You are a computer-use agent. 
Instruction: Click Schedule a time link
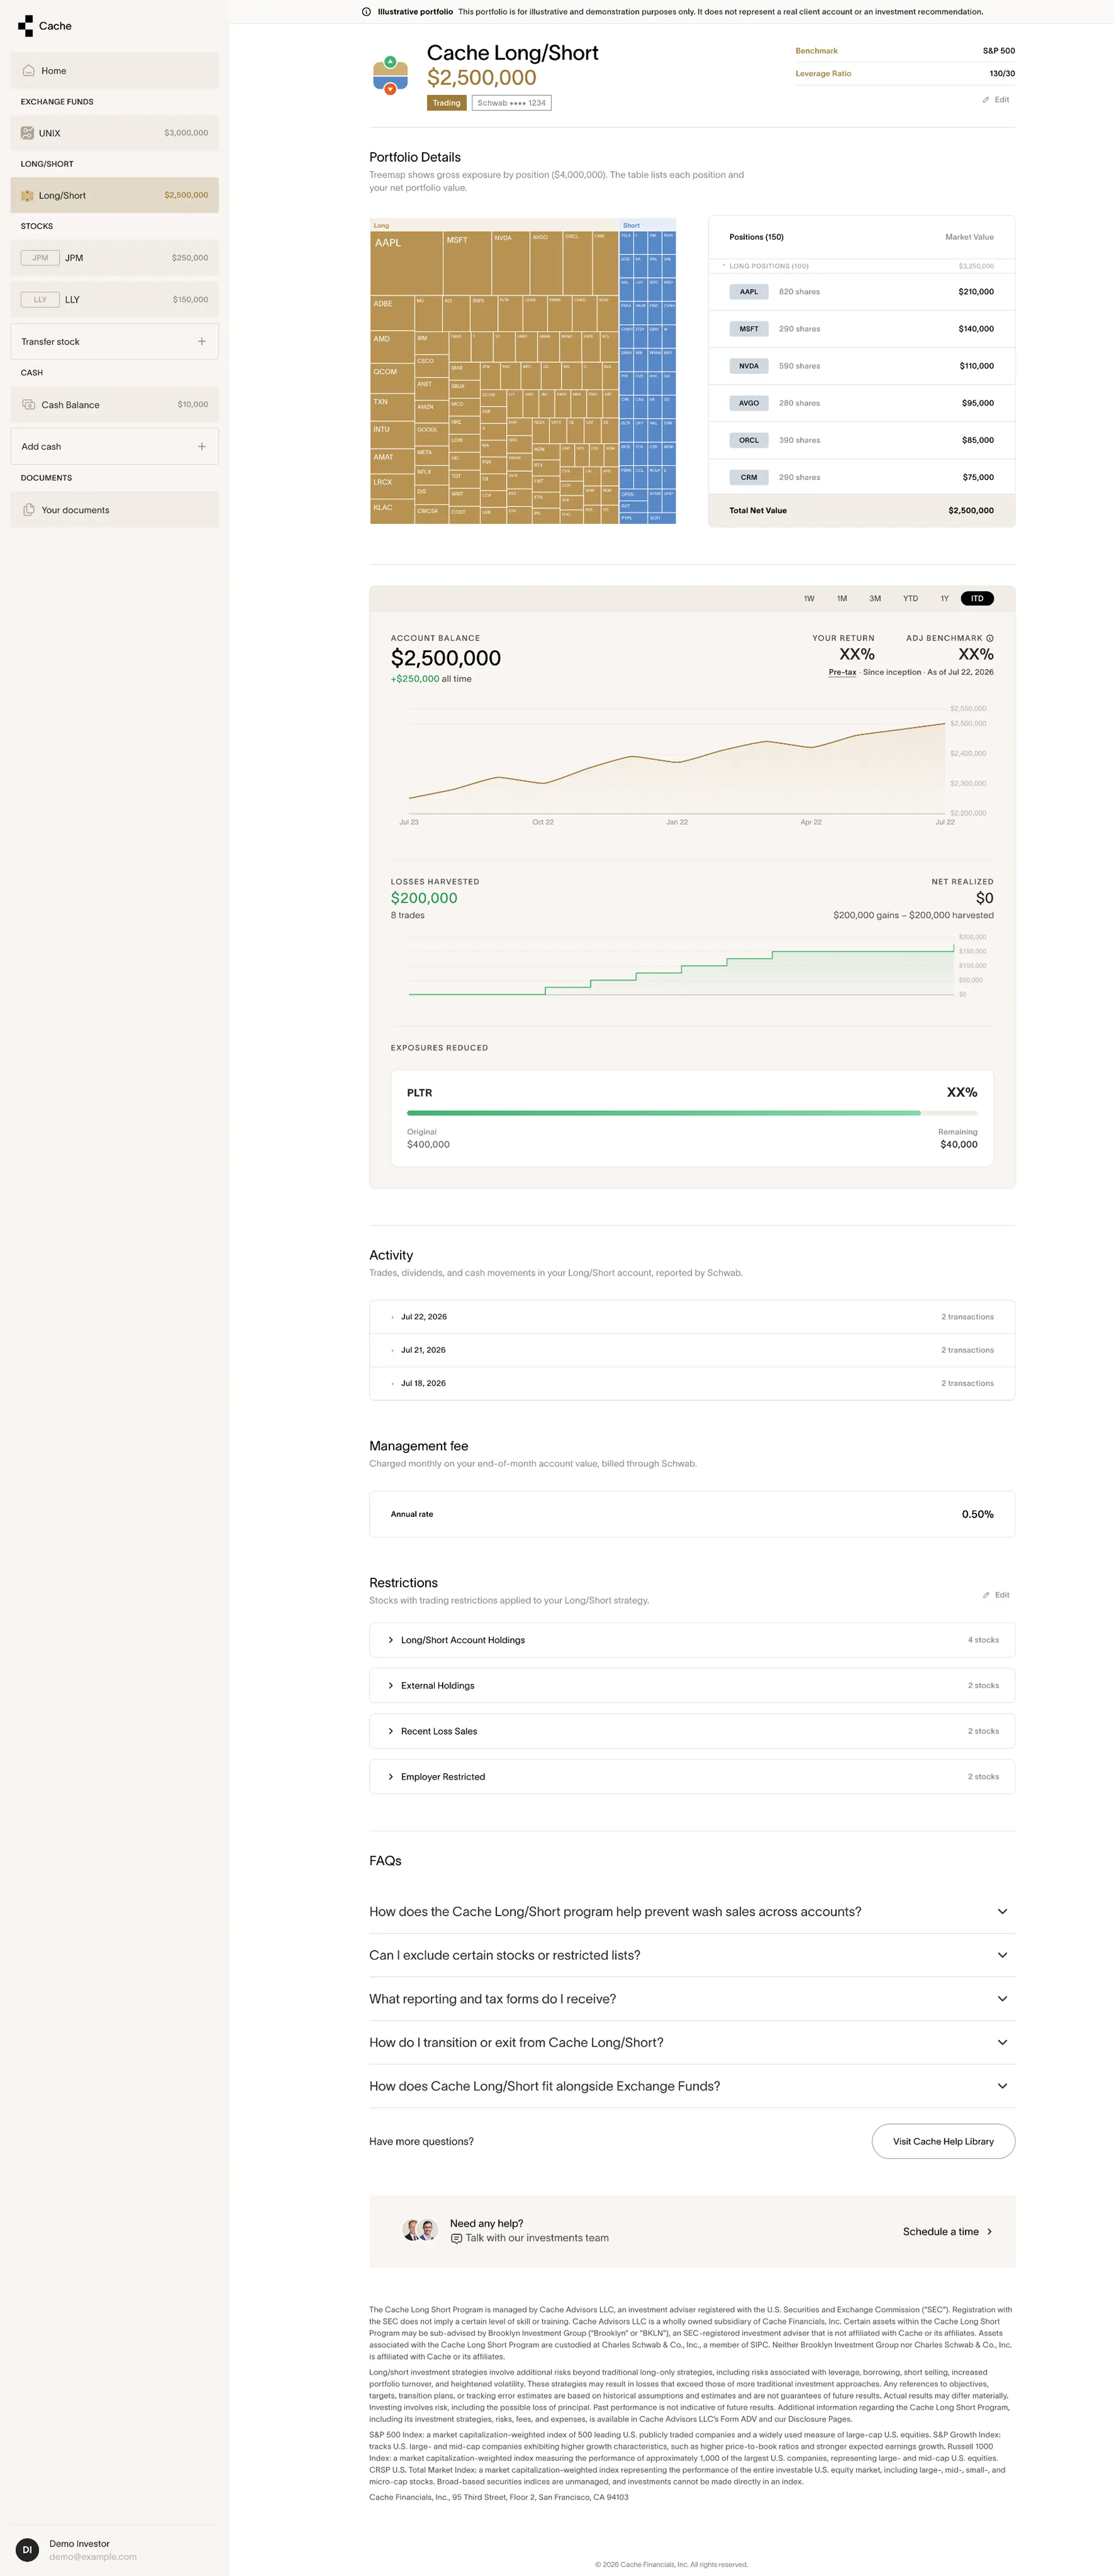pos(947,2231)
